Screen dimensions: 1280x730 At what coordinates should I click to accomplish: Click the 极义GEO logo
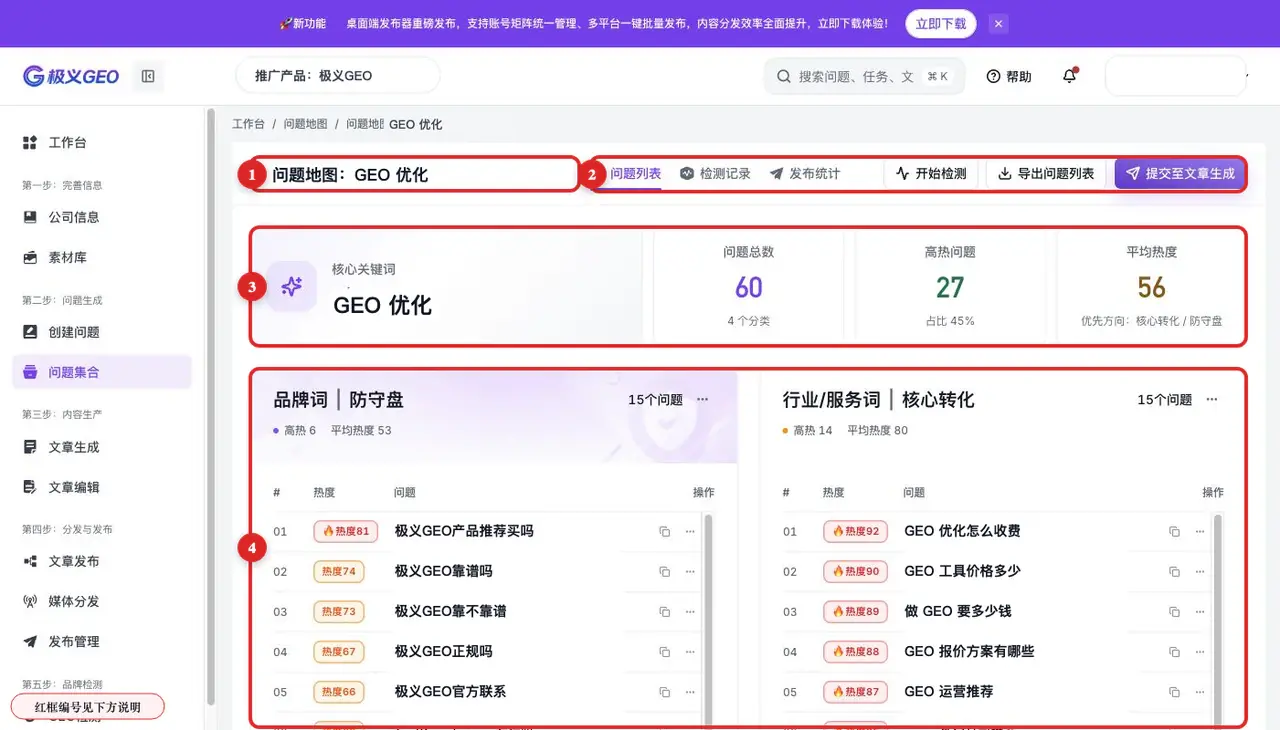(71, 76)
